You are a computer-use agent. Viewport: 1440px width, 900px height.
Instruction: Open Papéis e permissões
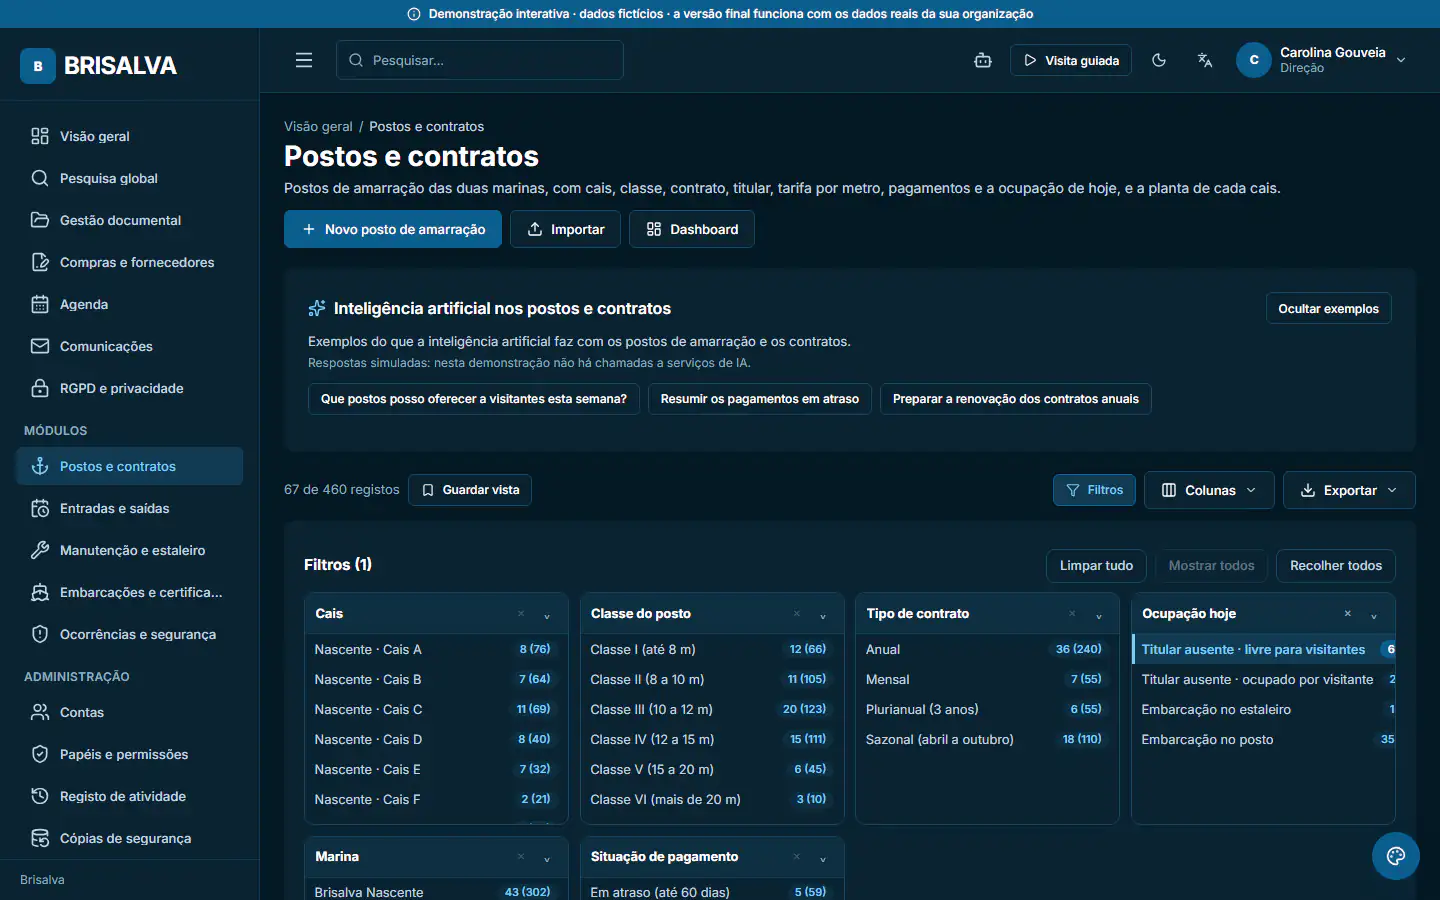pyautogui.click(x=129, y=754)
